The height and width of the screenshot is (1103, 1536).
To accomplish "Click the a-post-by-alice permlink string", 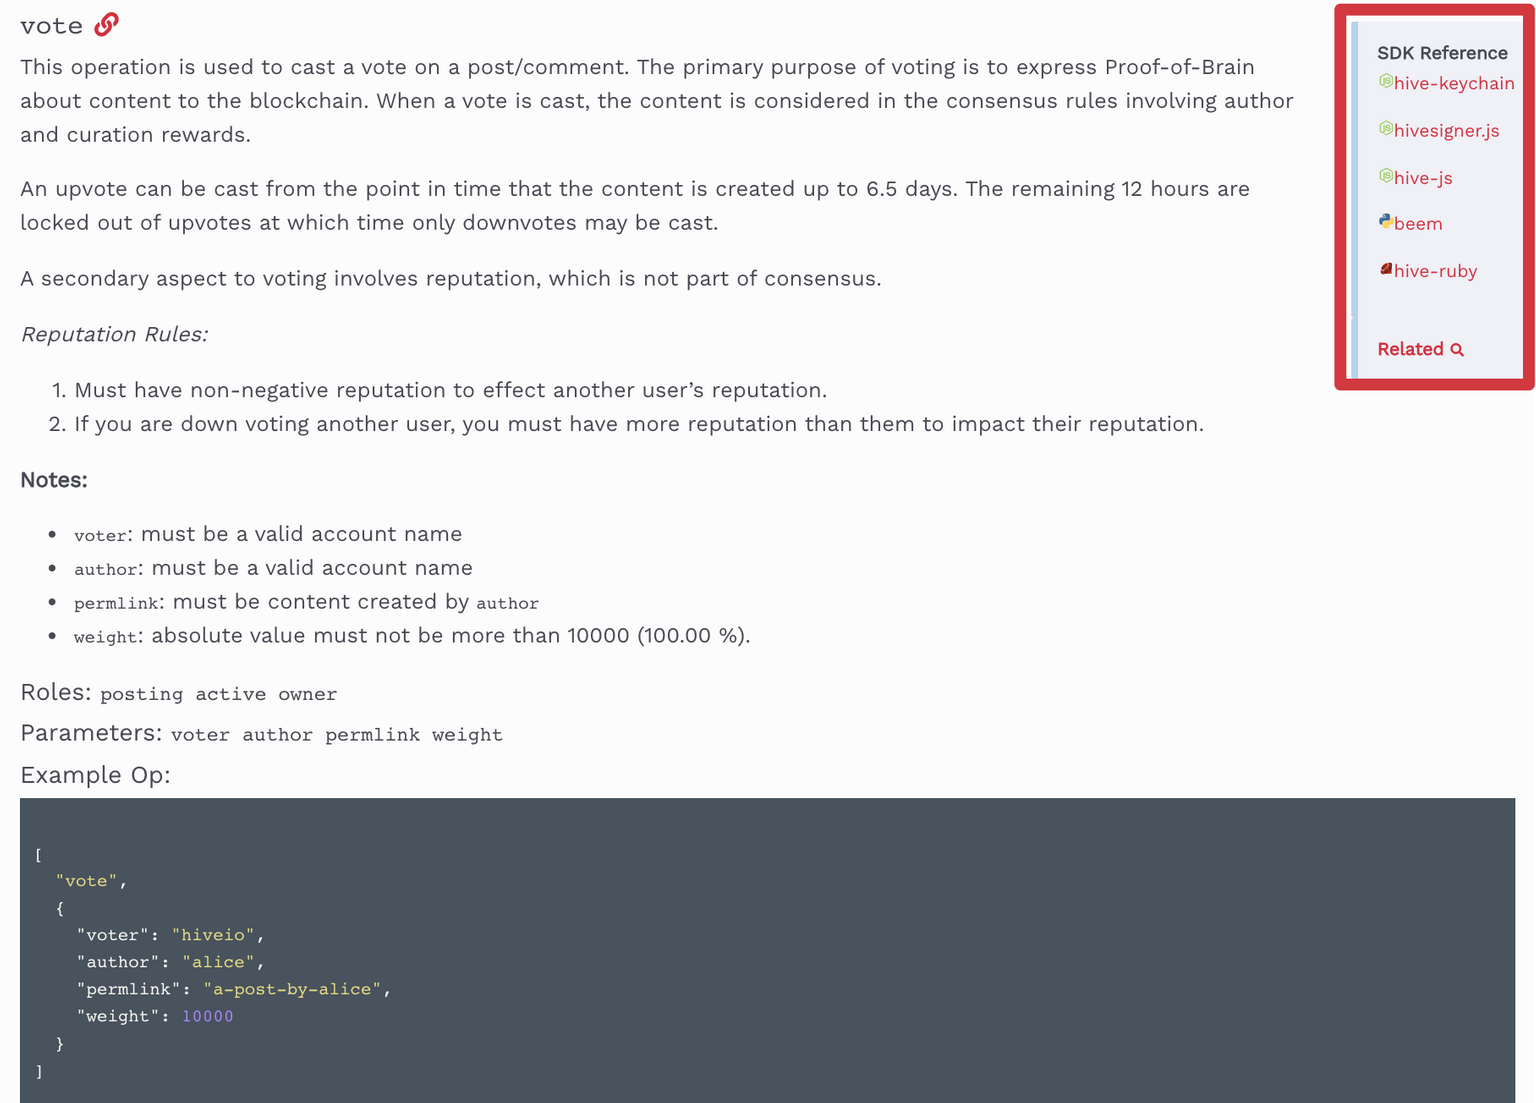I will point(295,988).
